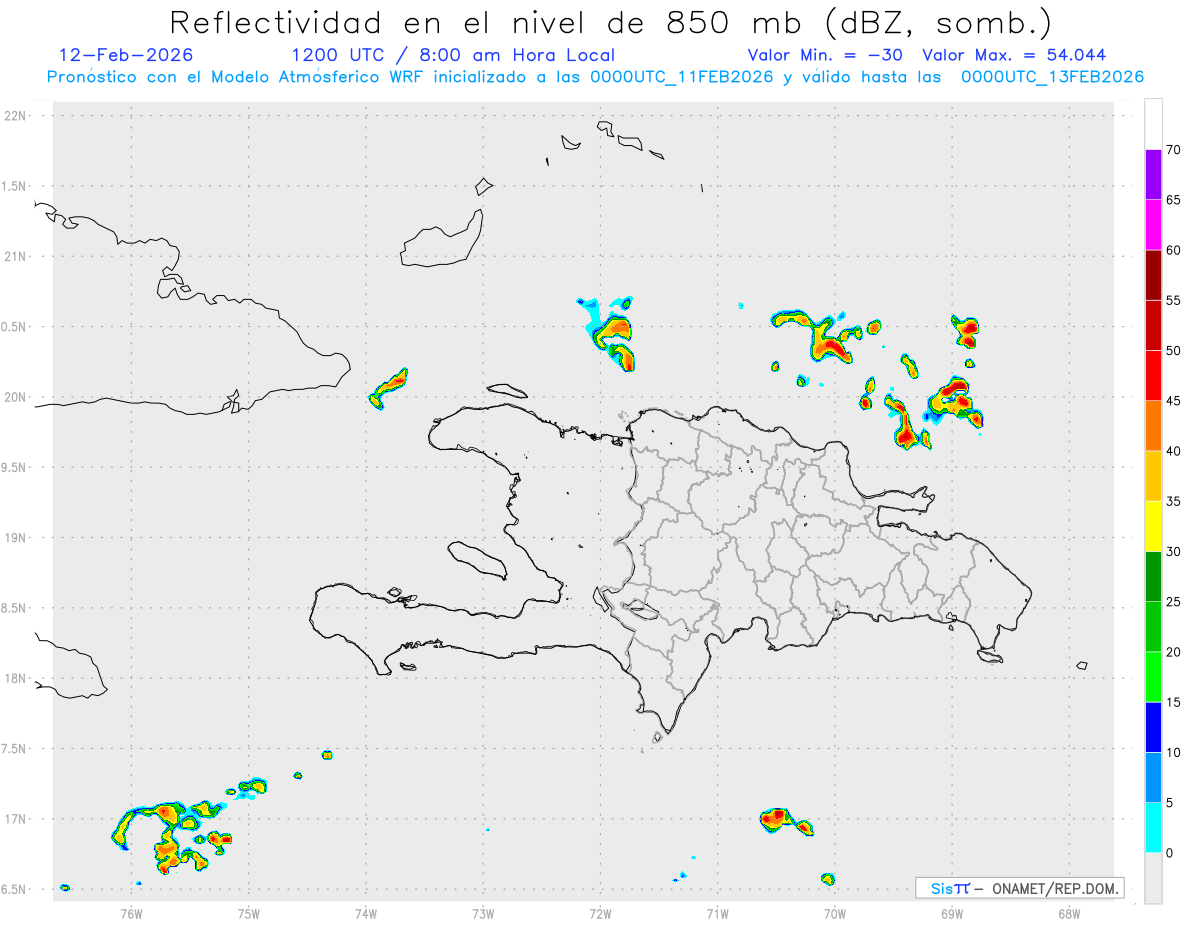Click the colorbar value label '30'

1173,552
